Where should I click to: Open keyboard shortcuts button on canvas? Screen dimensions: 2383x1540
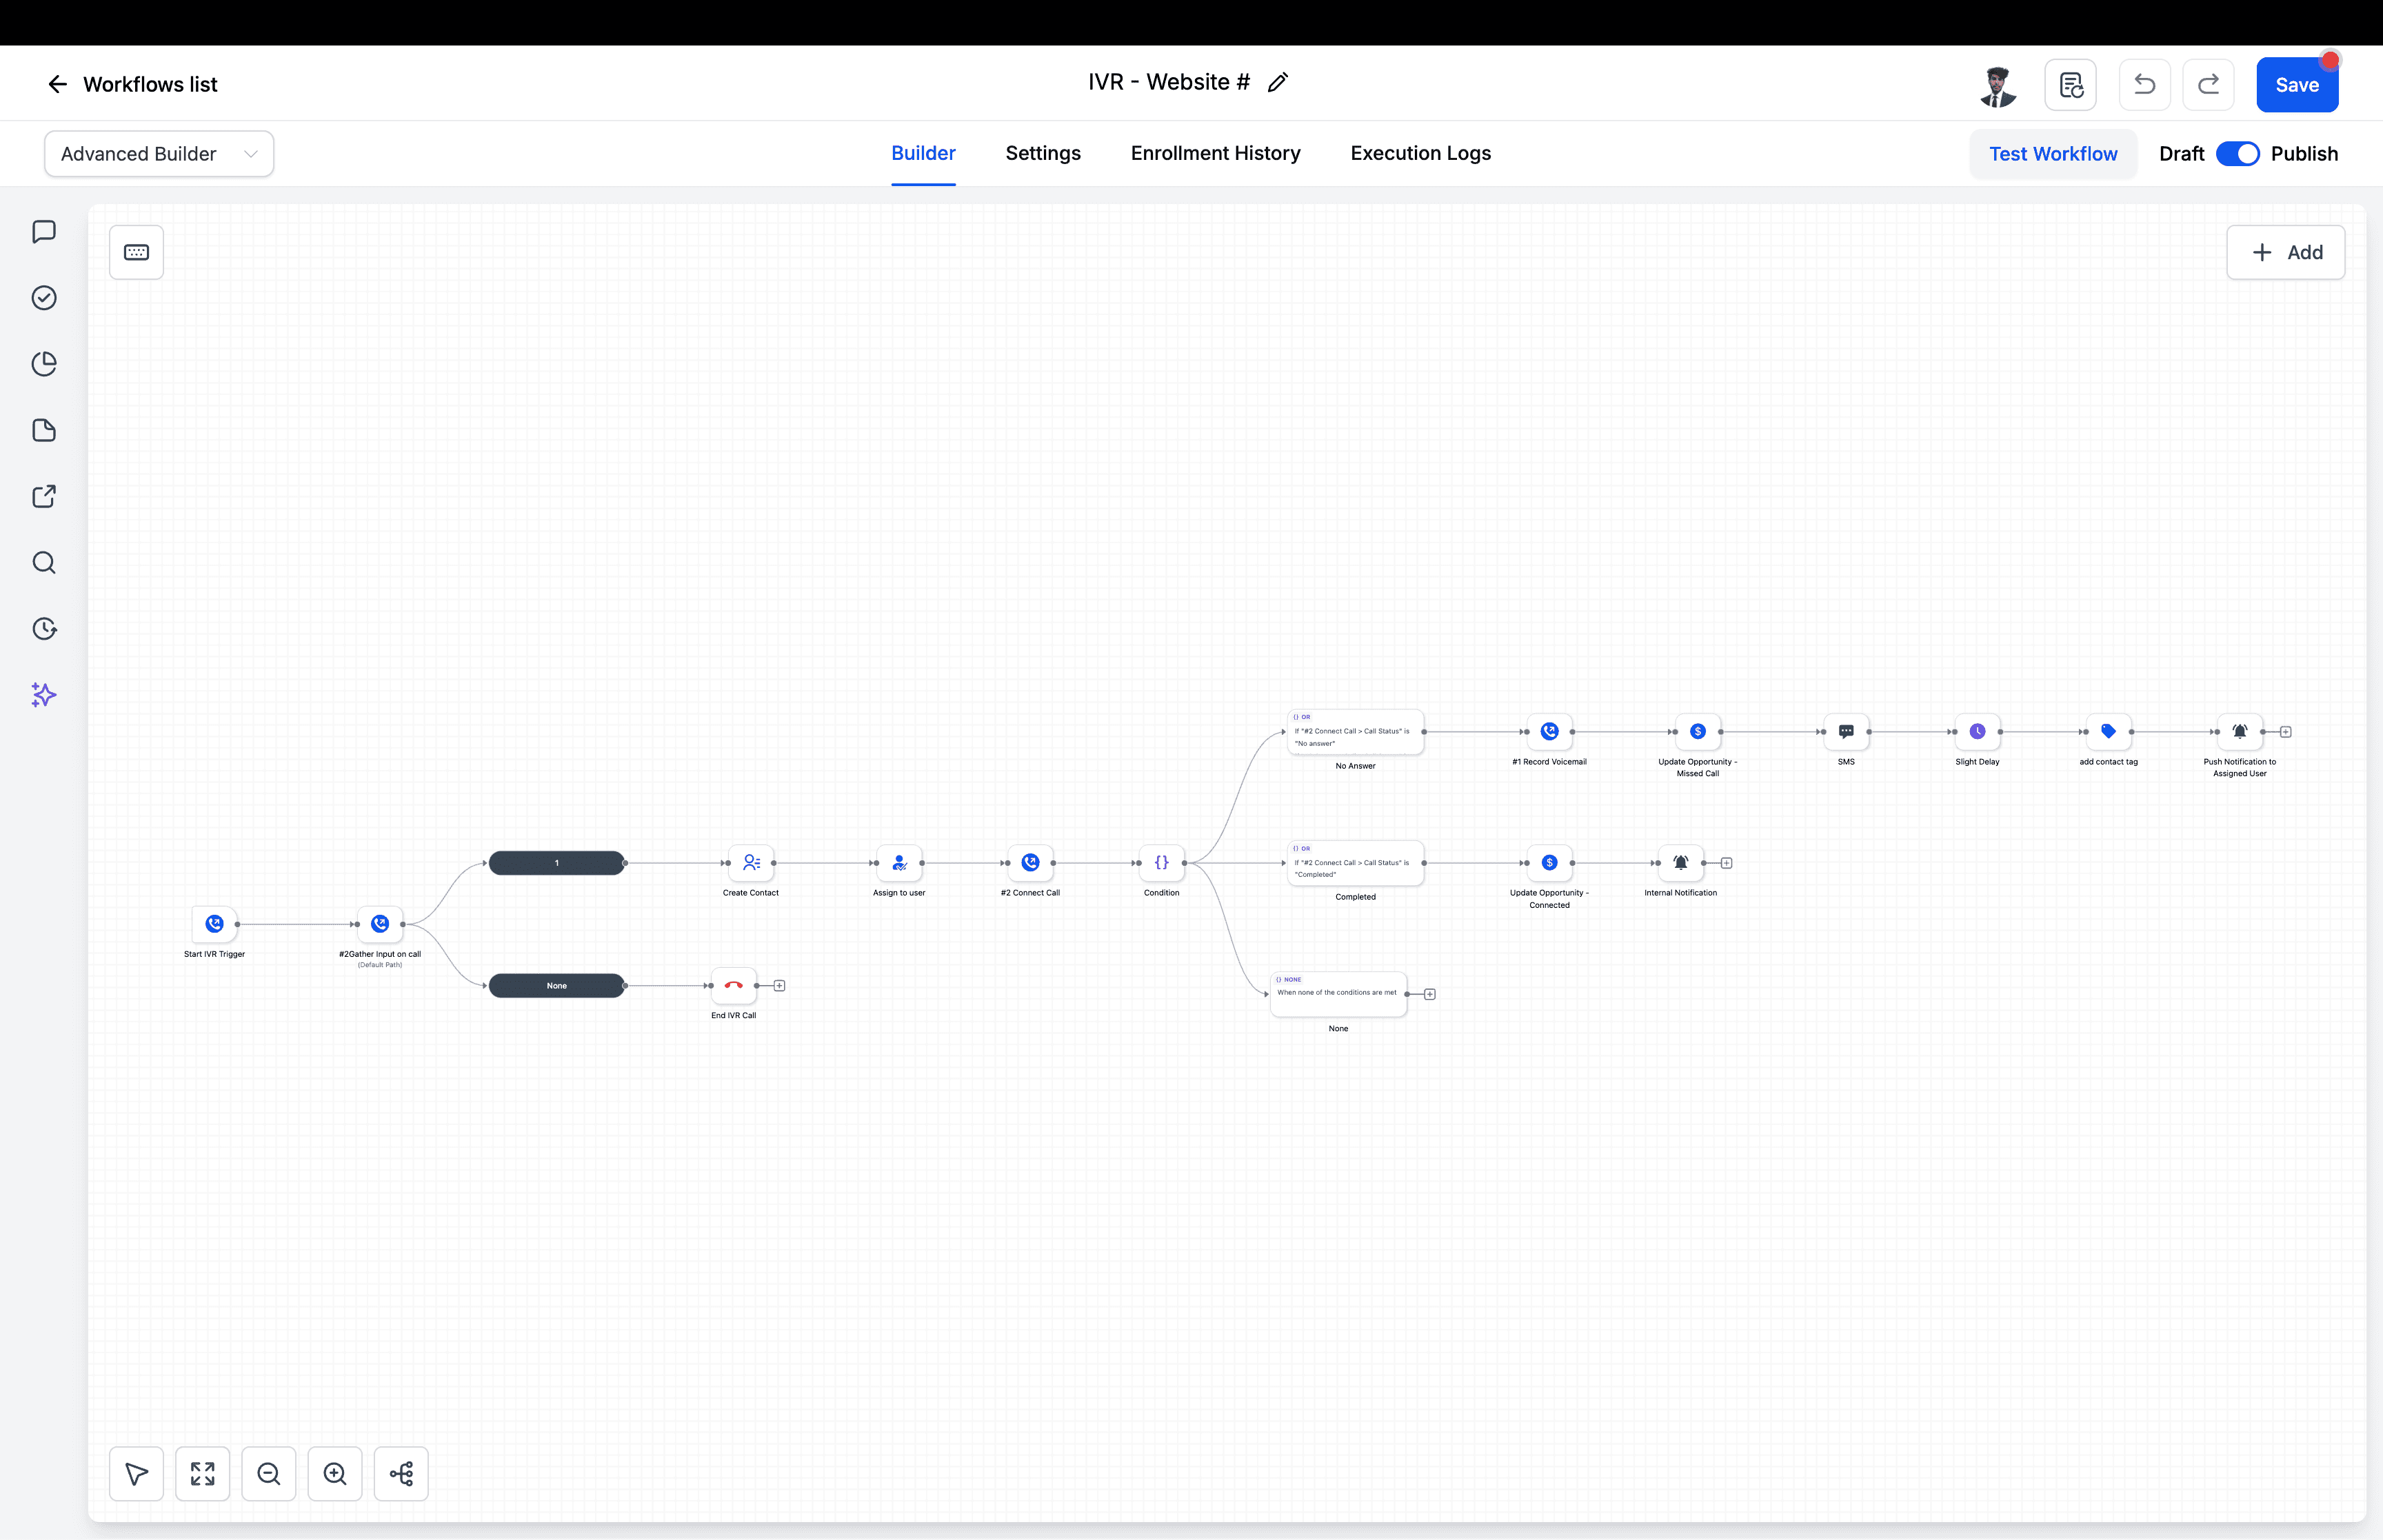click(136, 252)
